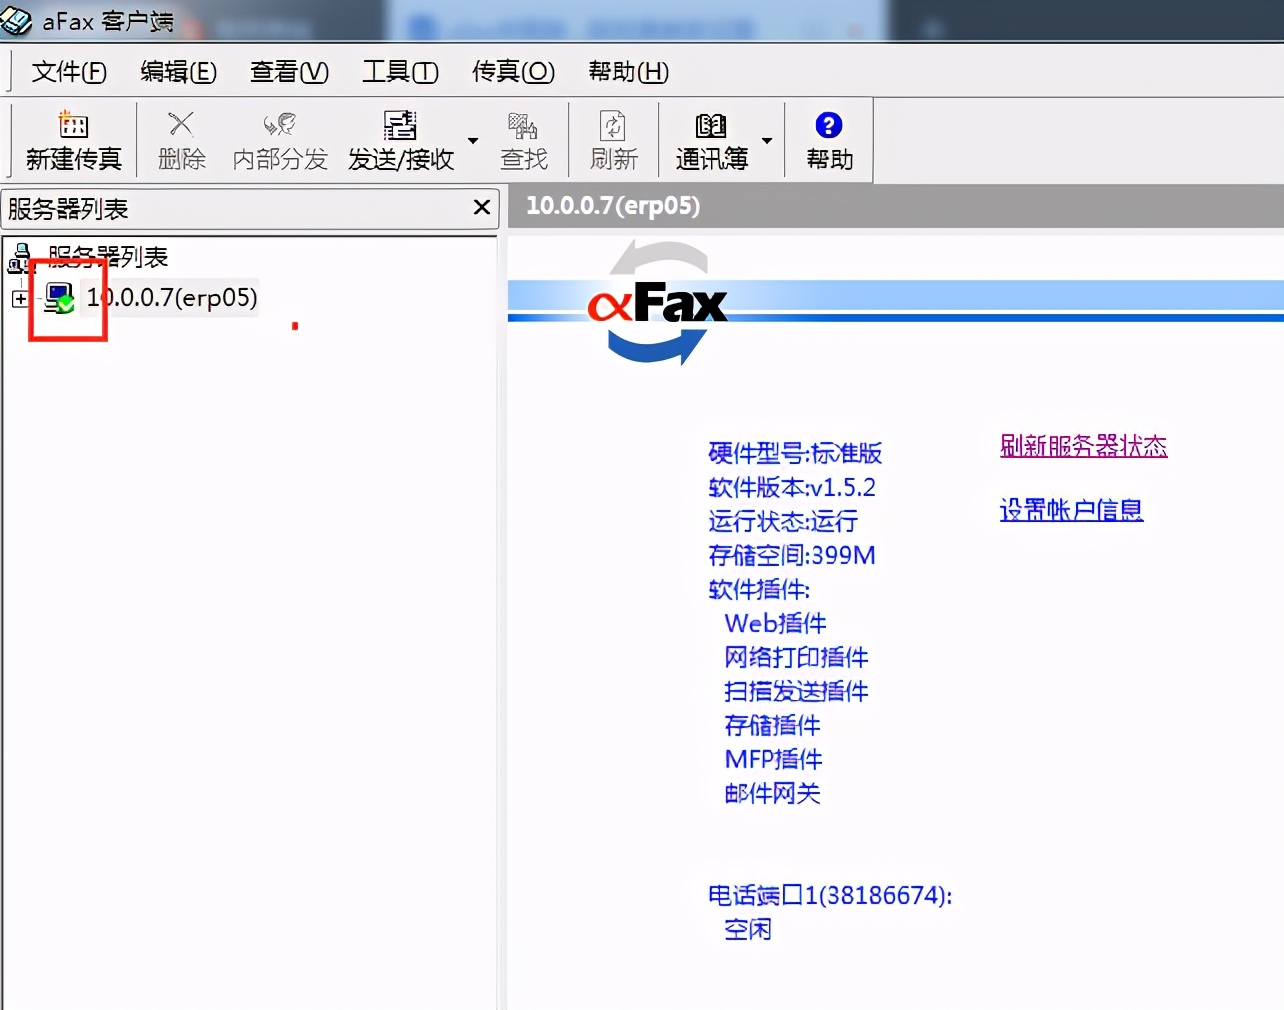This screenshot has height=1010, width=1284.
Task: Click the 硬件型号:标准版 text
Action: [x=795, y=453]
